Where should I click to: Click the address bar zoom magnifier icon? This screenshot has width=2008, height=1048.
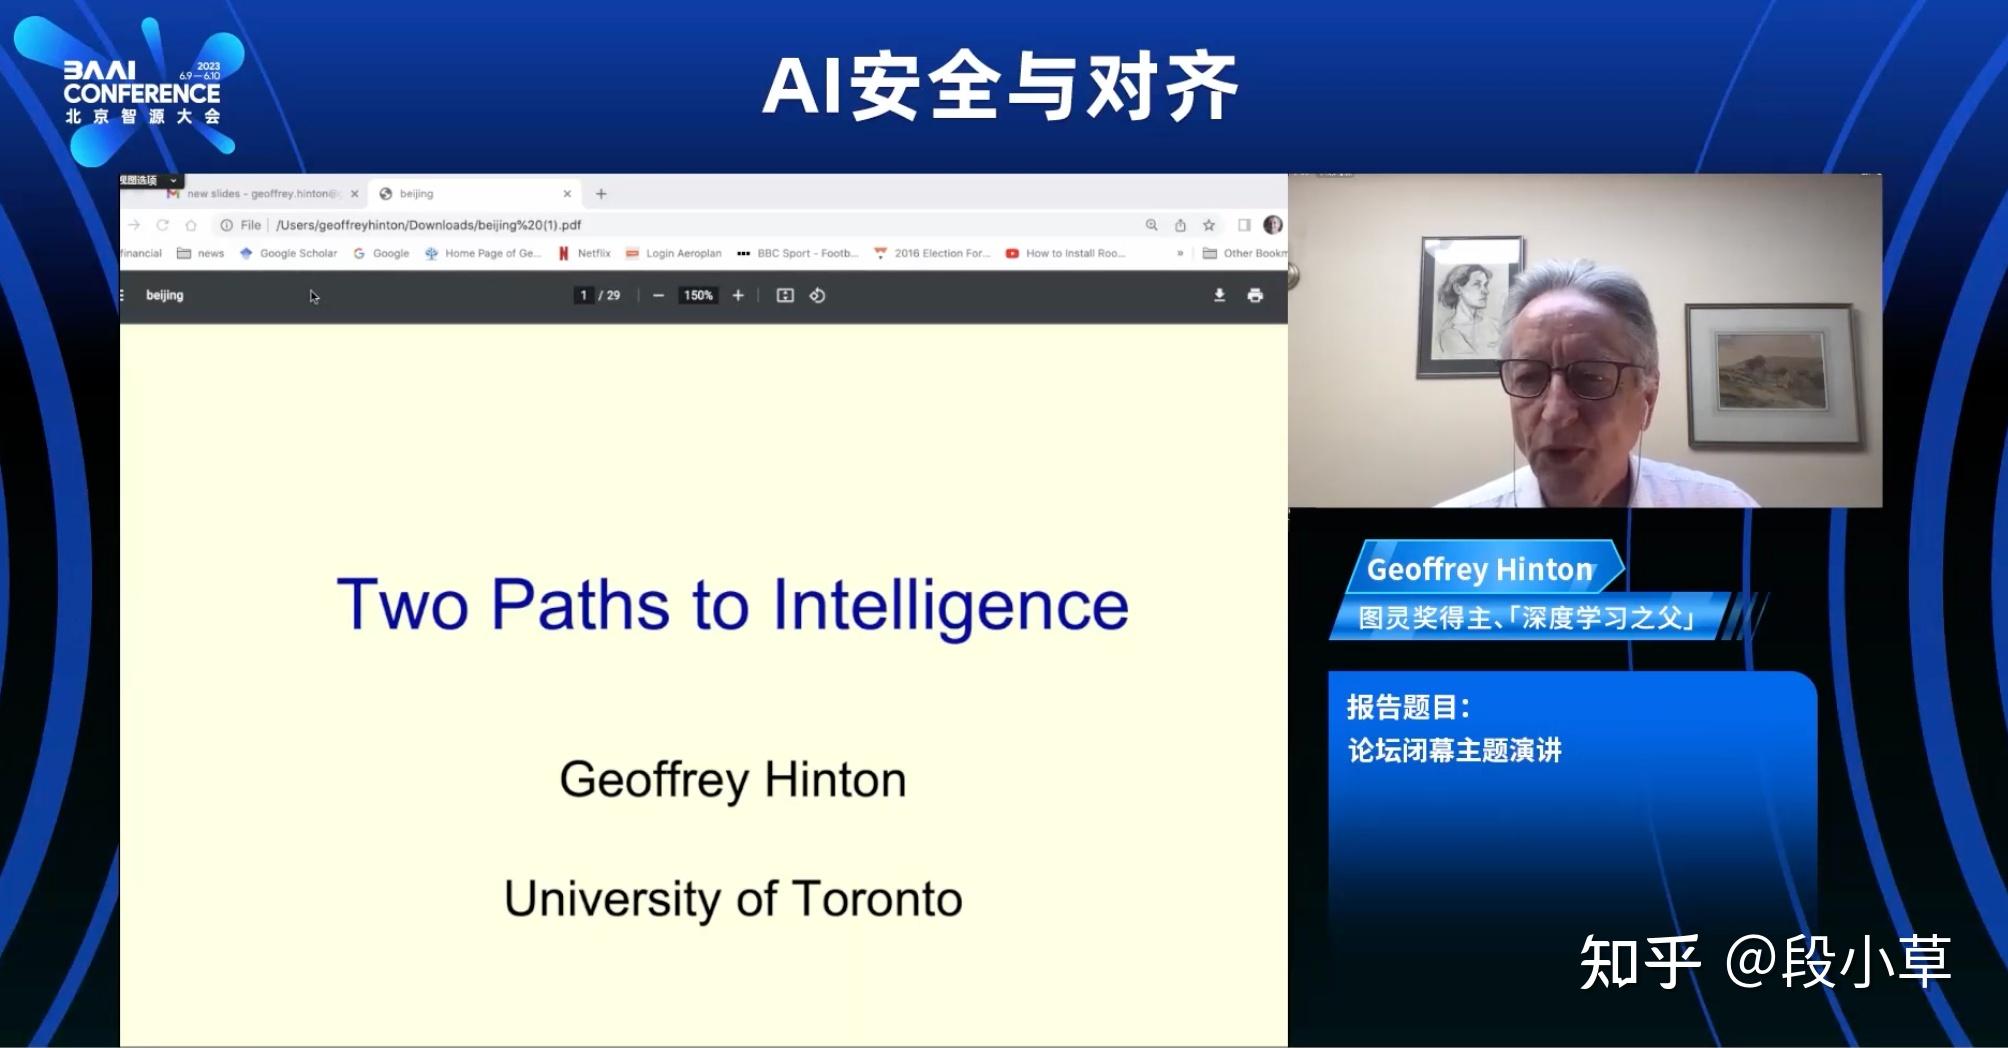pyautogui.click(x=1151, y=225)
